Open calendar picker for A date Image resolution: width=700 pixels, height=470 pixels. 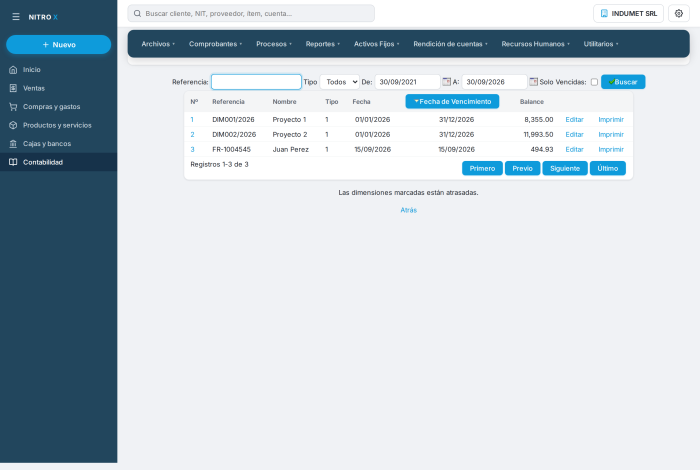(x=533, y=82)
